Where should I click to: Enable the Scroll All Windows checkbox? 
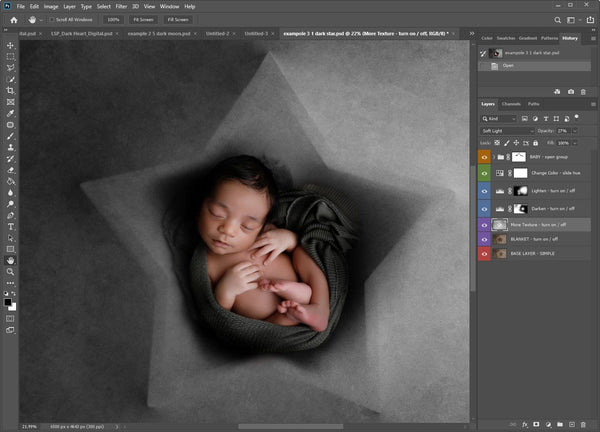point(50,19)
